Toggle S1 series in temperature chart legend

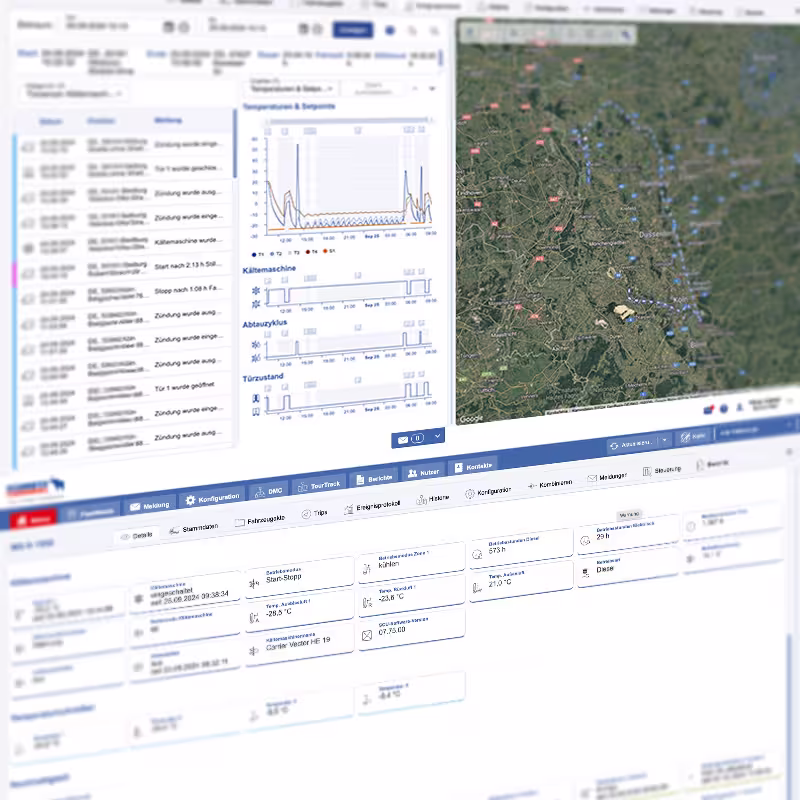[x=329, y=251]
